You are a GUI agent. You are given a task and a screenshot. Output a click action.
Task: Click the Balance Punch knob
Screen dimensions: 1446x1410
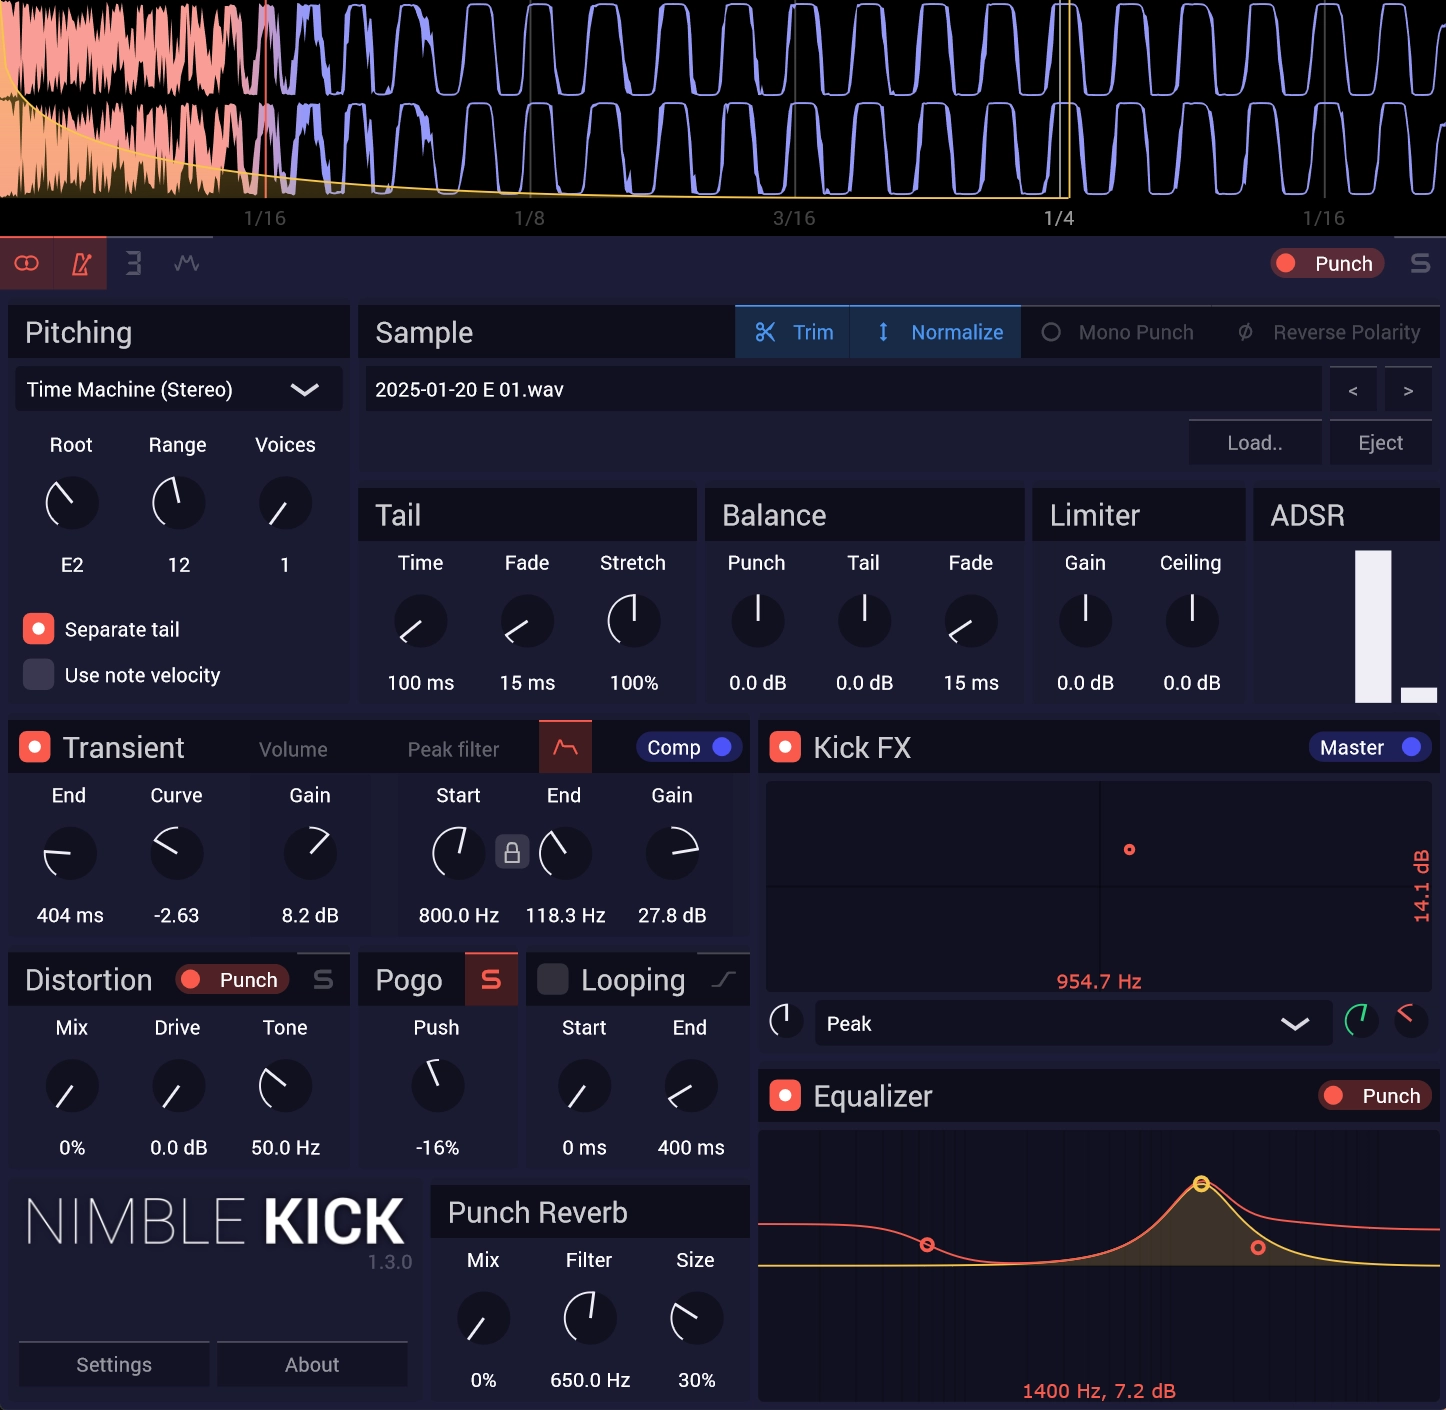click(758, 621)
